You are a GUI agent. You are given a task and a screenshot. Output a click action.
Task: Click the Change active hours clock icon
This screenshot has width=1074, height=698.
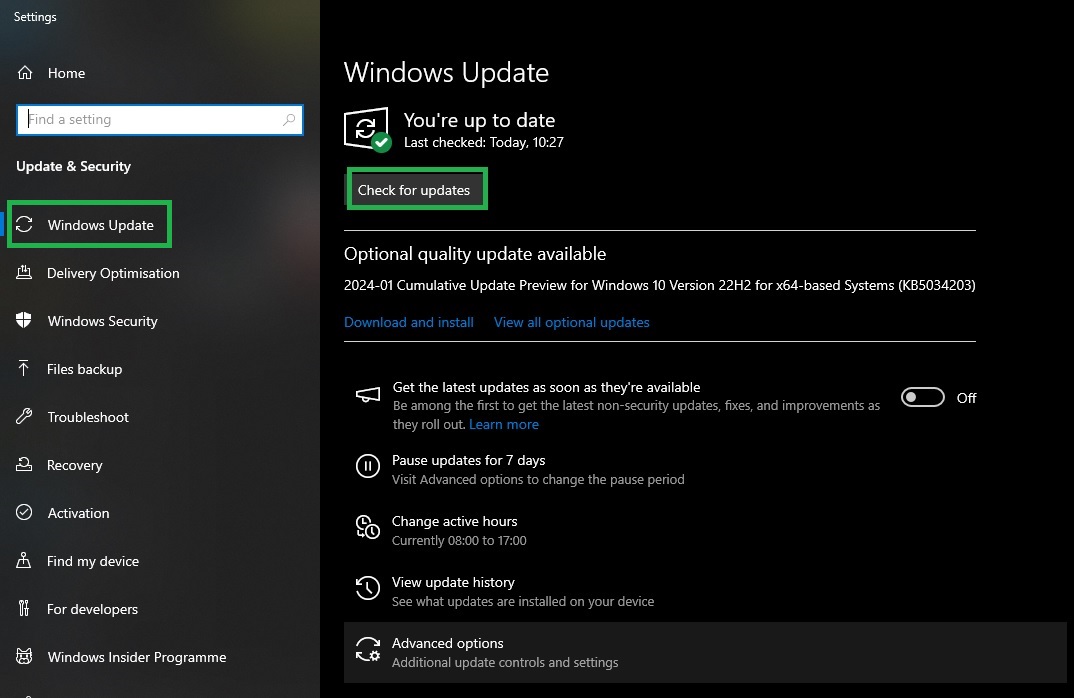click(368, 528)
